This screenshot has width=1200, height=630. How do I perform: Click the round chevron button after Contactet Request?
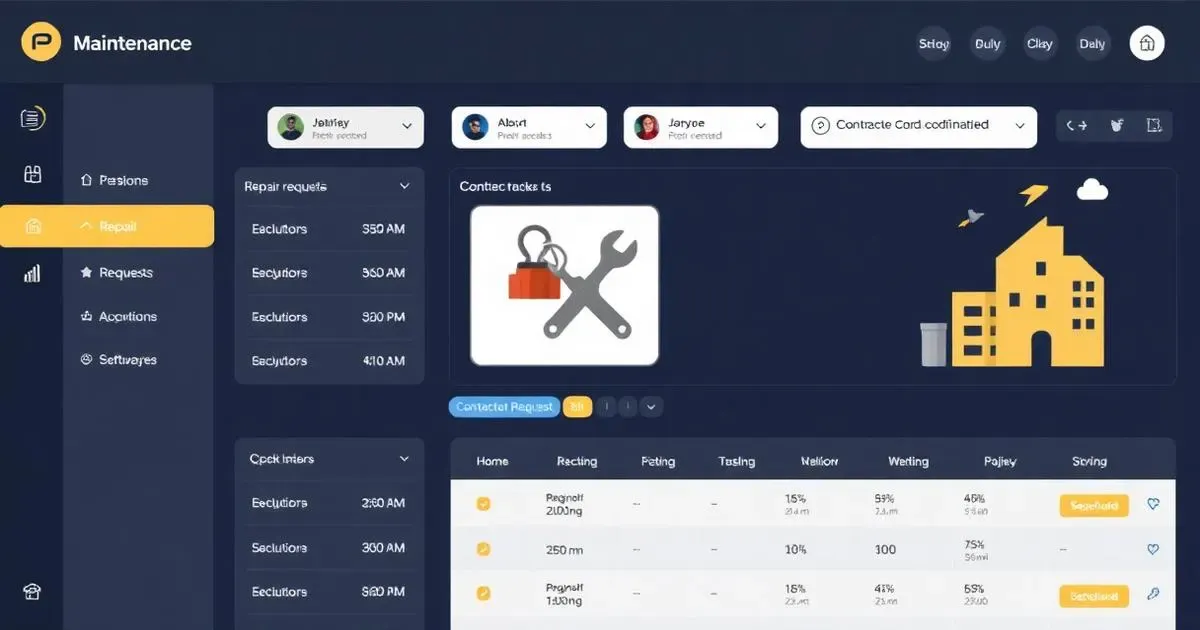651,407
